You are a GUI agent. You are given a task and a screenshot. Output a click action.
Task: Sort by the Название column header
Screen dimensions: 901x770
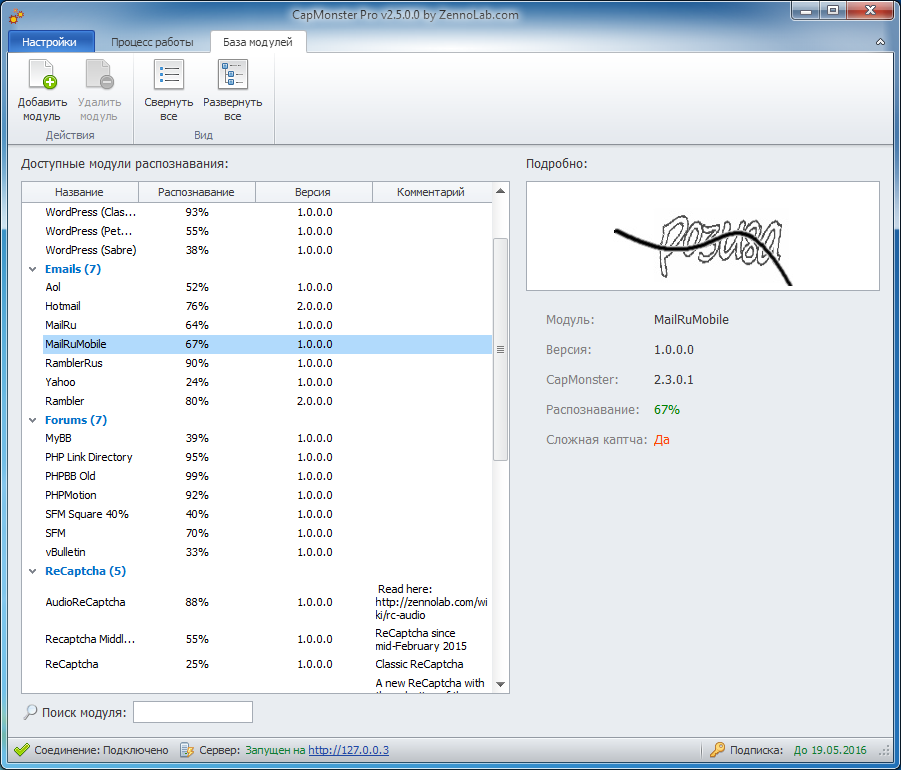[x=79, y=192]
